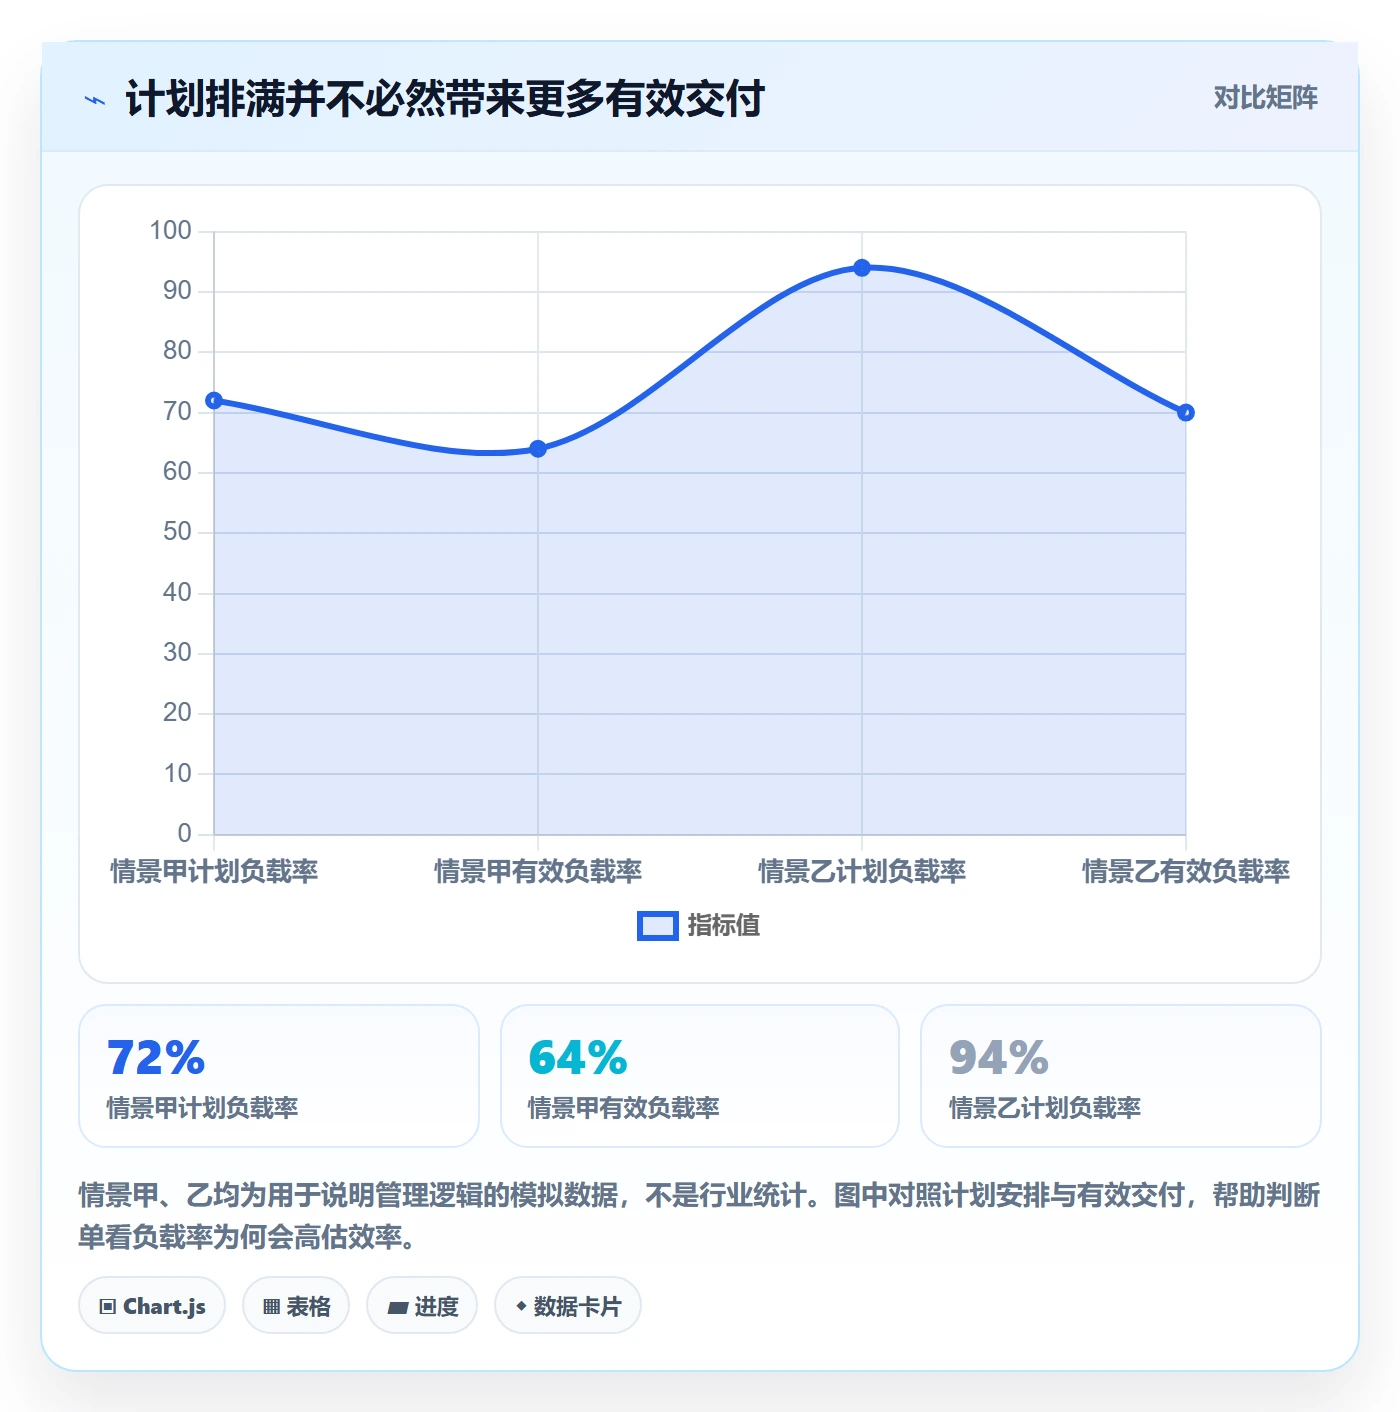This screenshot has height=1412, width=1400.
Task: Click the lightning bolt icon beside the title
Action: click(95, 100)
